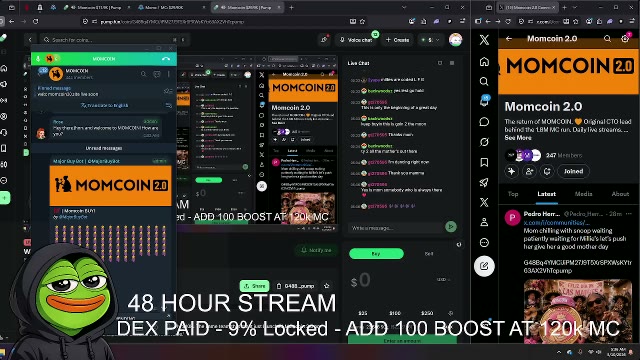Open the pump.fun profile avatar
Viewport: 640px width, 360px height.
pyautogui.click(x=455, y=40)
